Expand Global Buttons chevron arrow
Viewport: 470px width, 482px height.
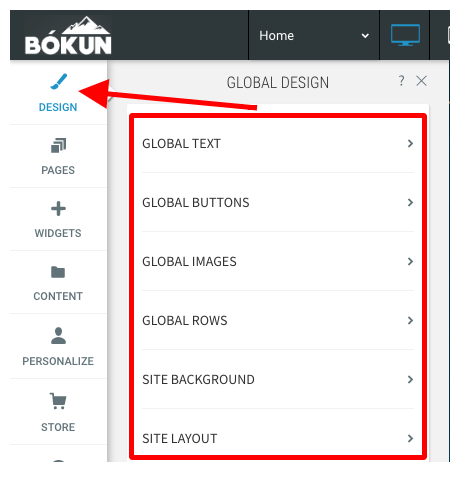click(x=410, y=202)
